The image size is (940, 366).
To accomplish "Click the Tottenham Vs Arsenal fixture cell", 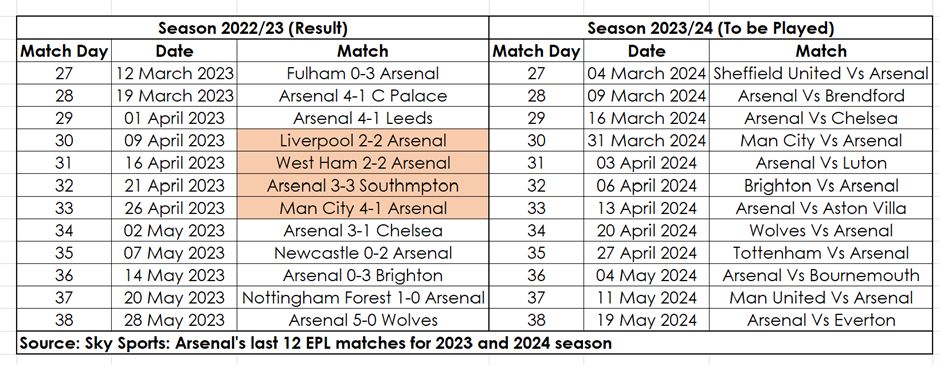I will click(x=821, y=253).
